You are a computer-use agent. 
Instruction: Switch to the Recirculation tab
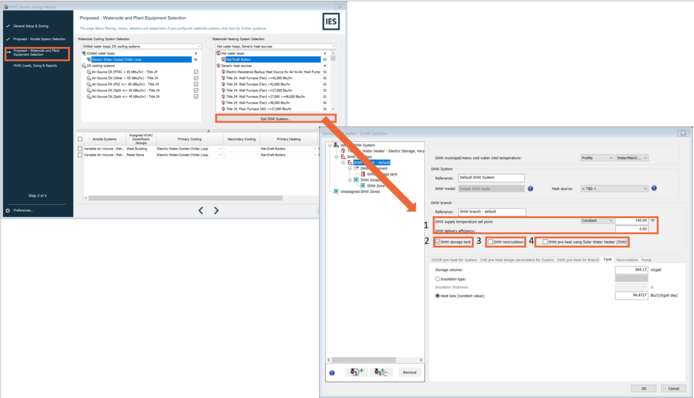click(x=627, y=260)
